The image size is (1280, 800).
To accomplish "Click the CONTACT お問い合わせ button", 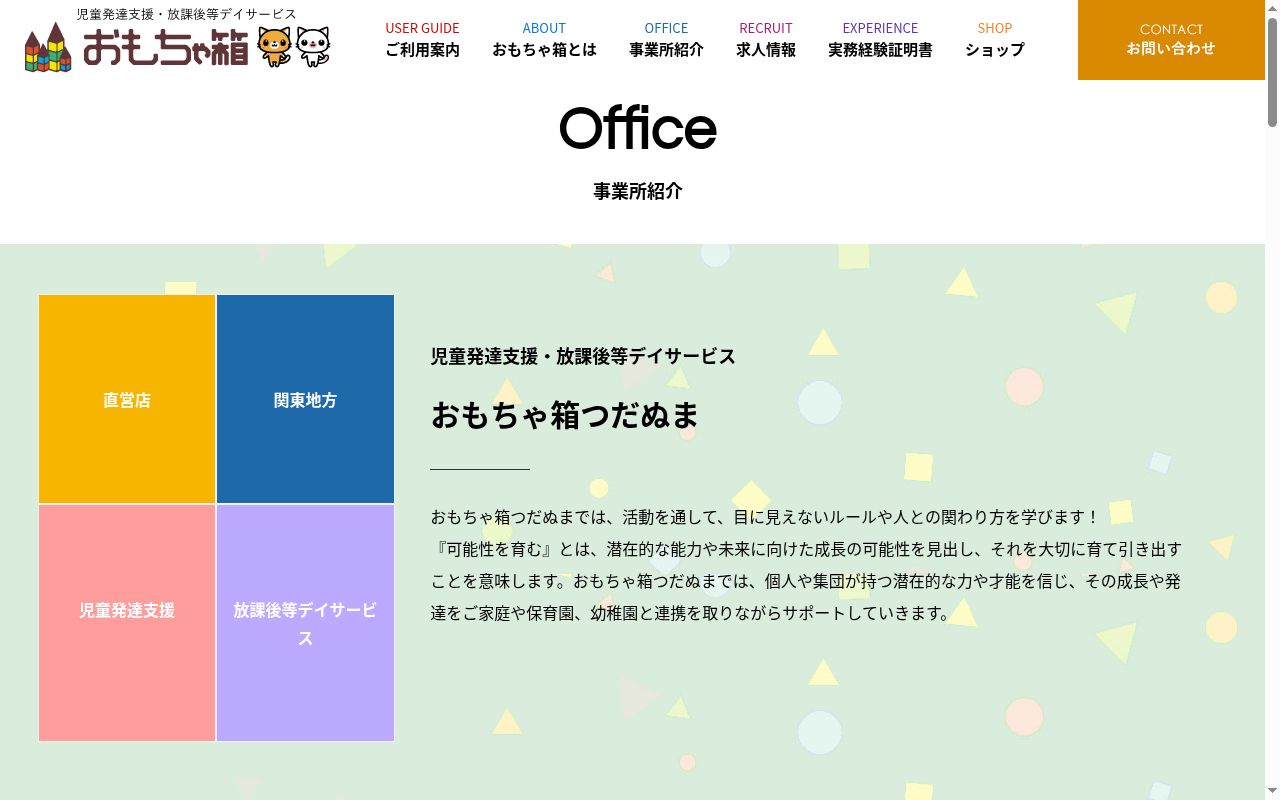I will pos(1171,40).
